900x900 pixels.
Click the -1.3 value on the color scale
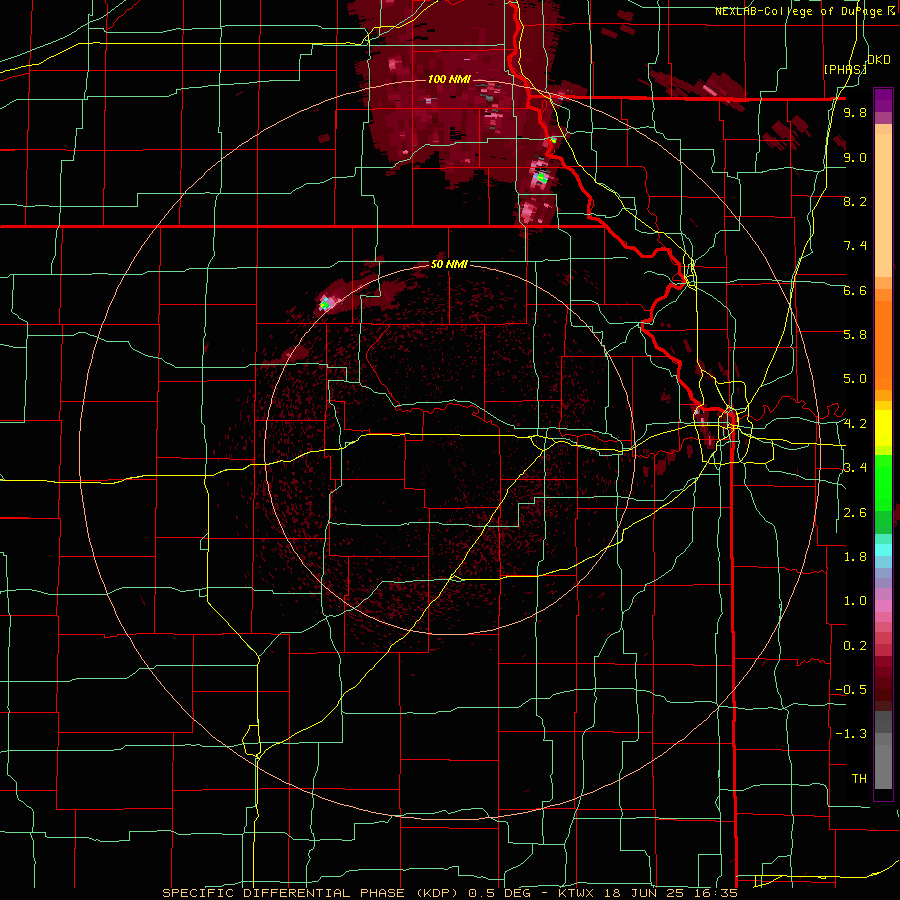point(851,734)
